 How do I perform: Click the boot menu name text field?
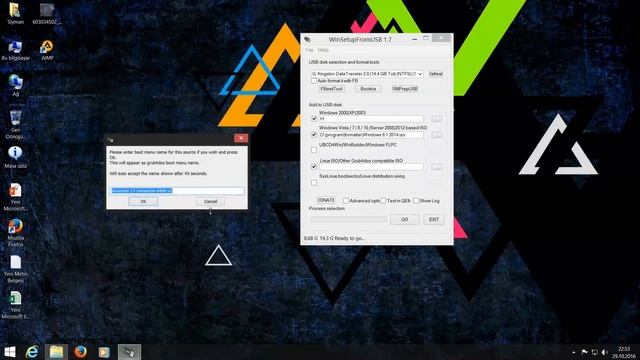(177, 191)
